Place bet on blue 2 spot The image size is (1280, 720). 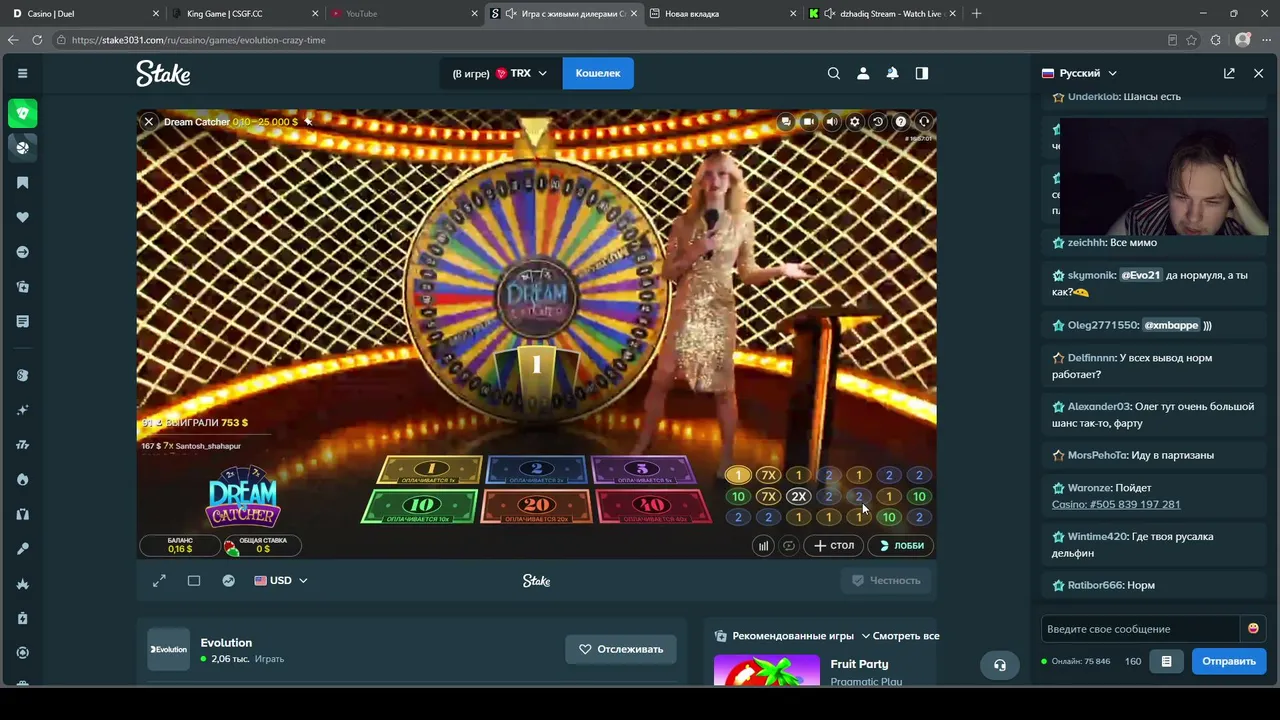pyautogui.click(x=536, y=470)
